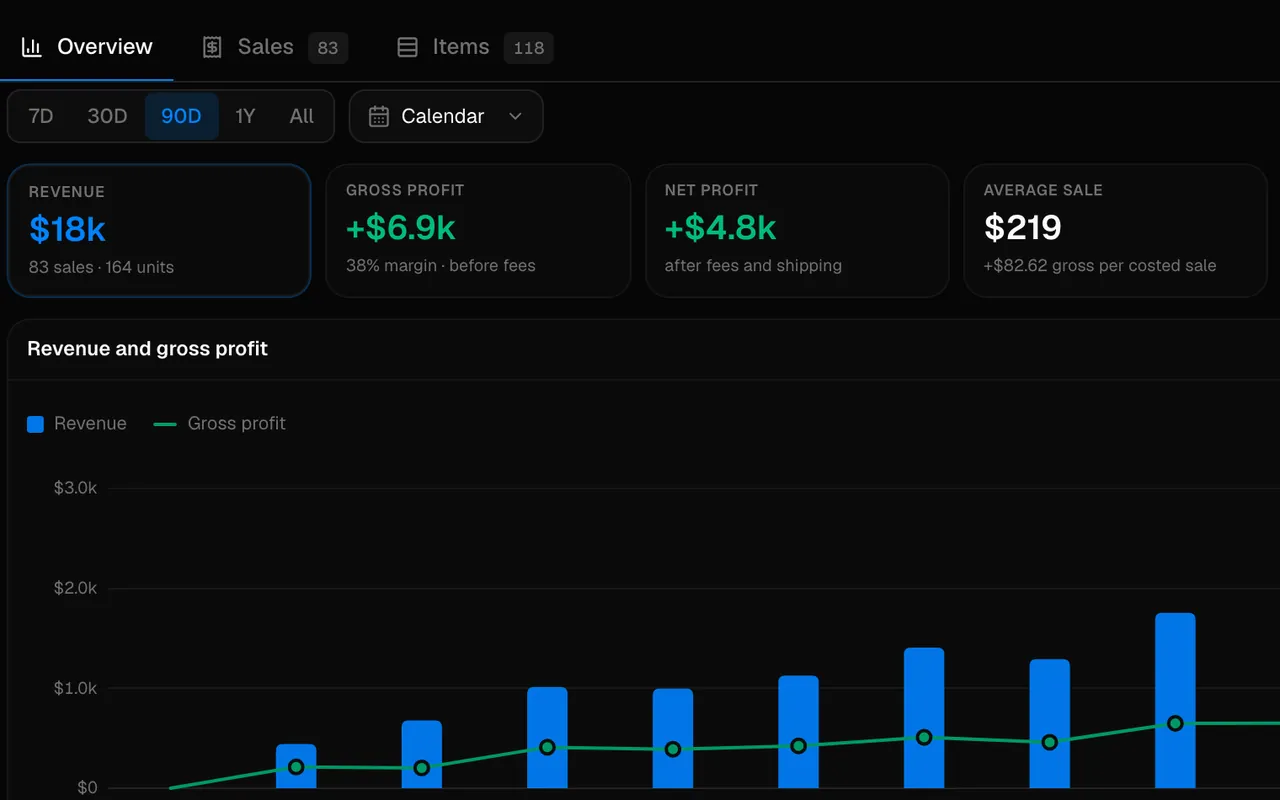Screen dimensions: 1280x800
Task: Select the 90D time range
Action: [x=181, y=116]
